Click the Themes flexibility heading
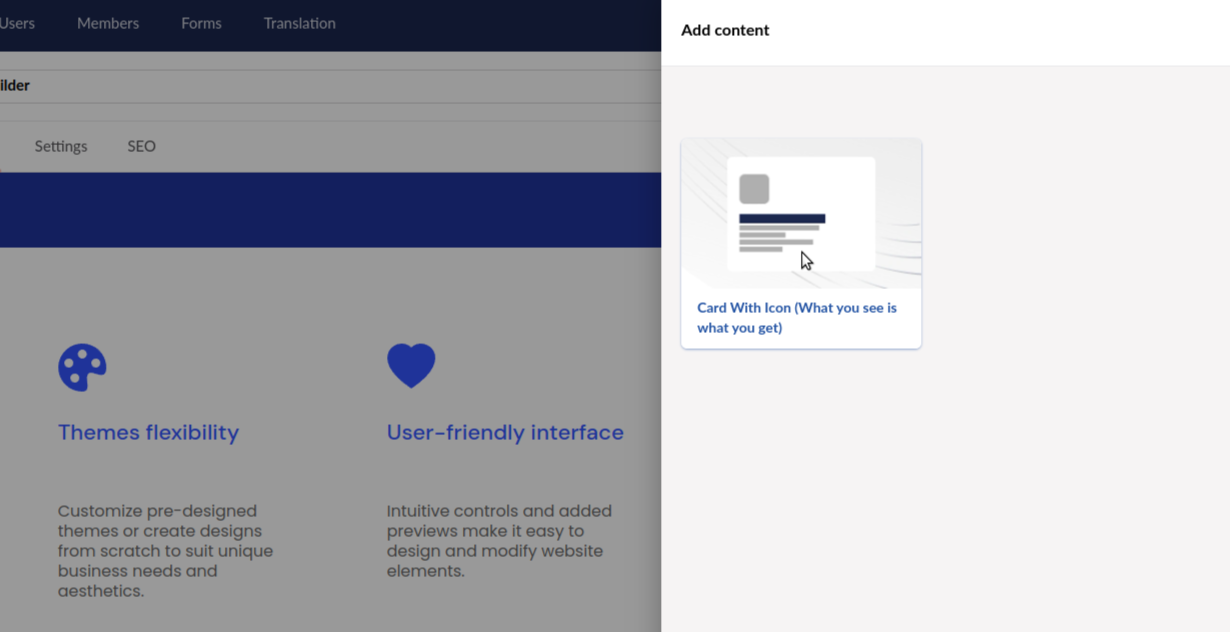This screenshot has height=632, width=1230. pos(148,432)
